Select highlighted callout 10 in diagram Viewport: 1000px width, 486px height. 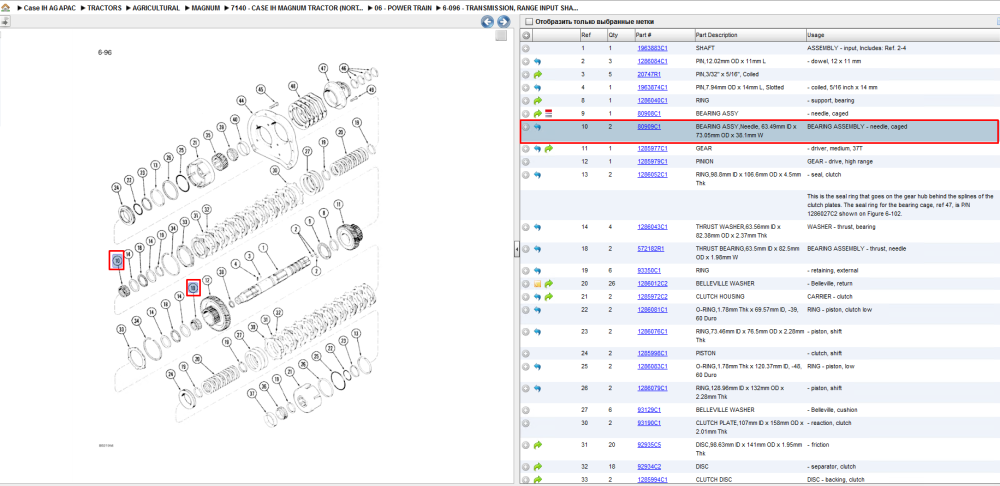117,260
